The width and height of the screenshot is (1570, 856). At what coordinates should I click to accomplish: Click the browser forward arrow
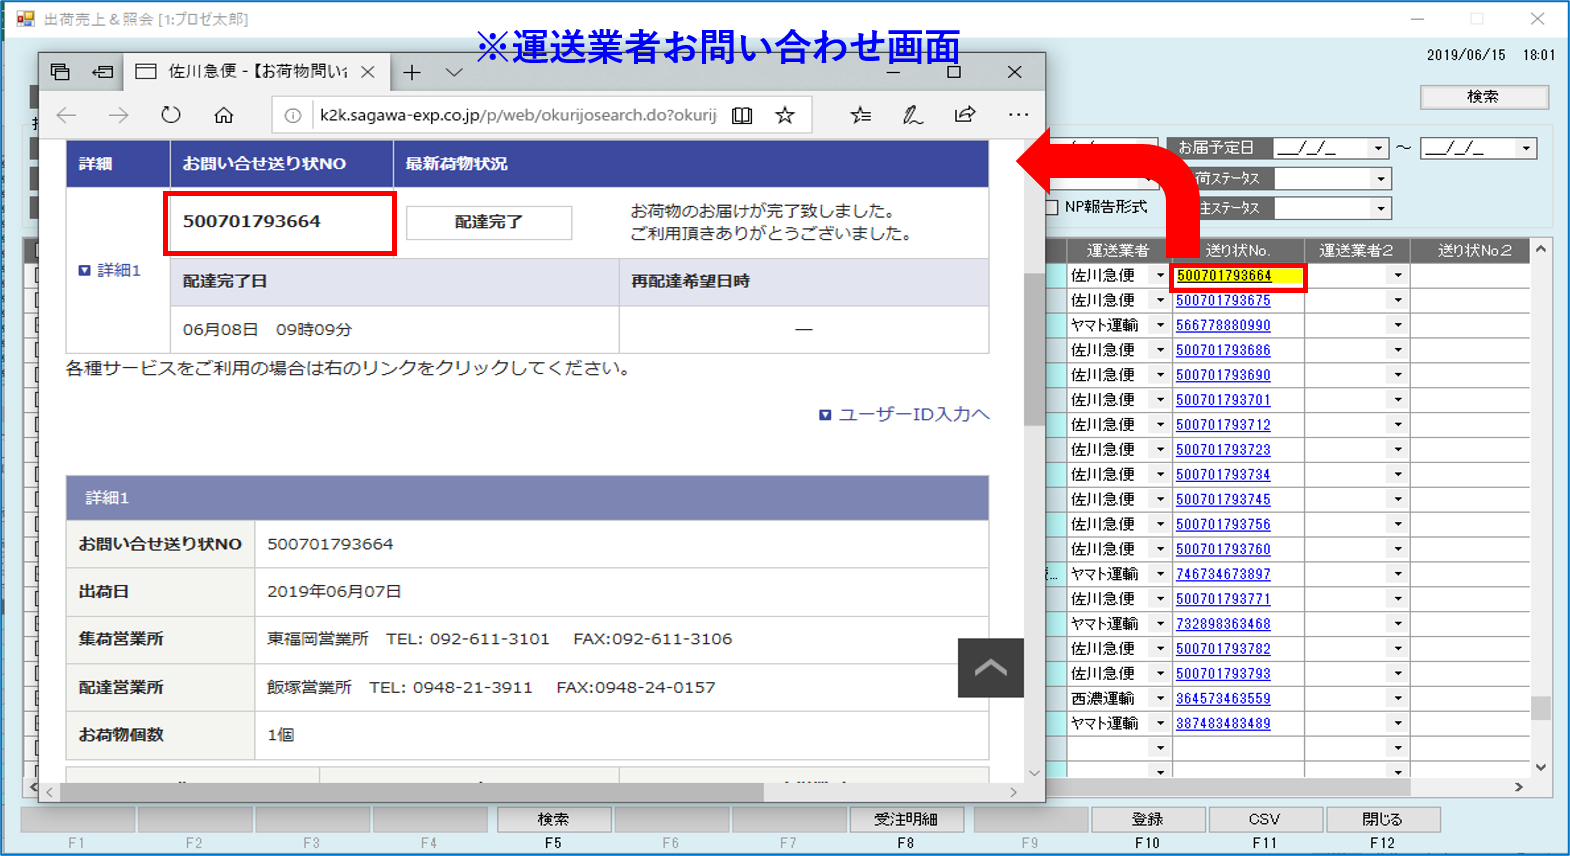[118, 115]
